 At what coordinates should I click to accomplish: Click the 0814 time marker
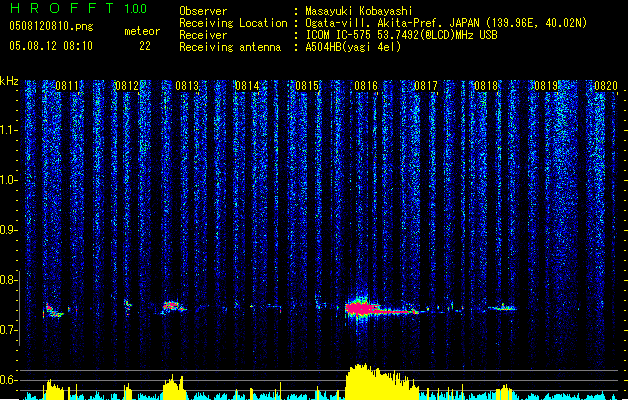click(247, 86)
